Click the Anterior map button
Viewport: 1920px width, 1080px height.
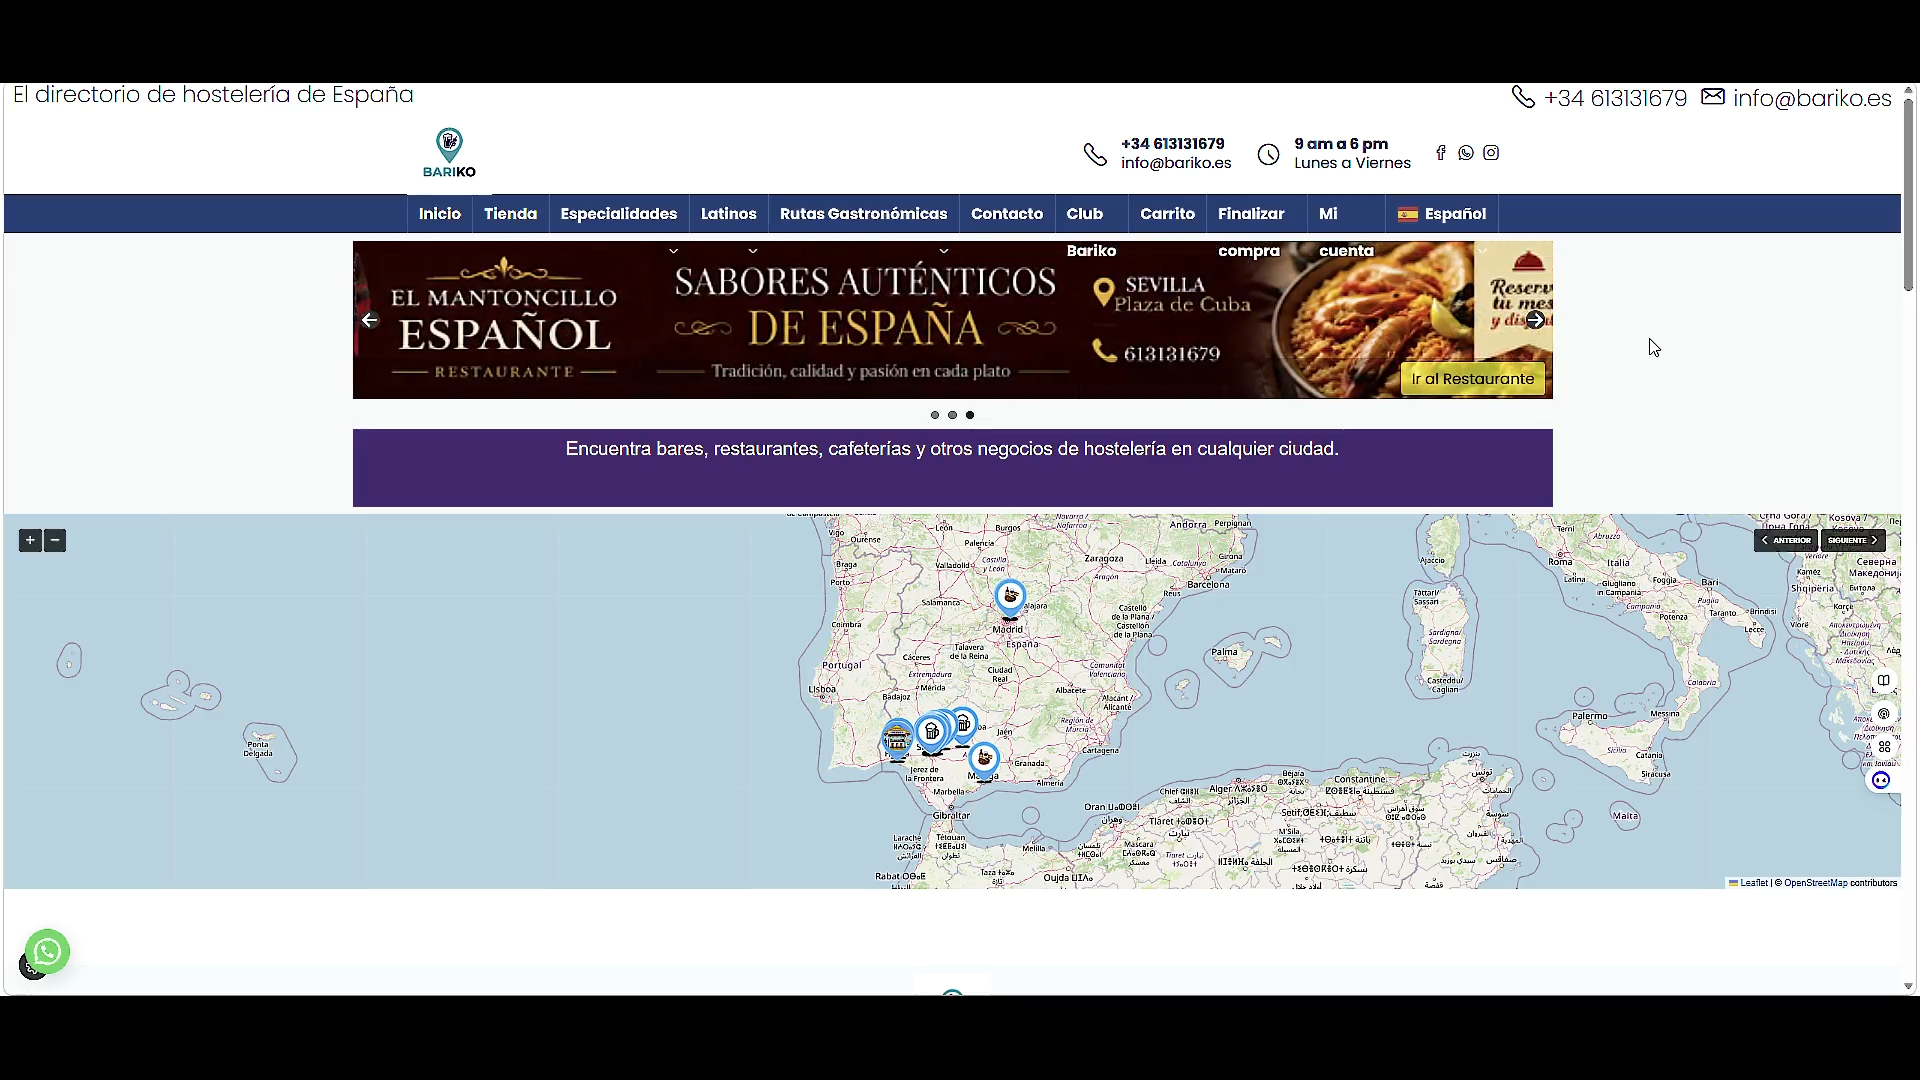click(1786, 541)
